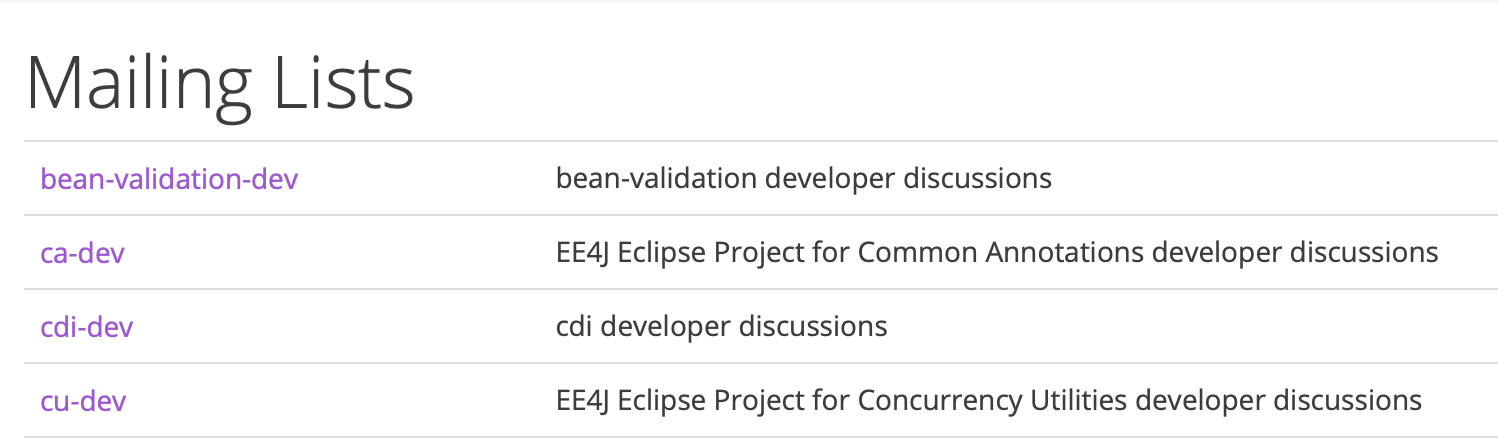
Task: Click the word cdi in its description
Action: (x=574, y=327)
